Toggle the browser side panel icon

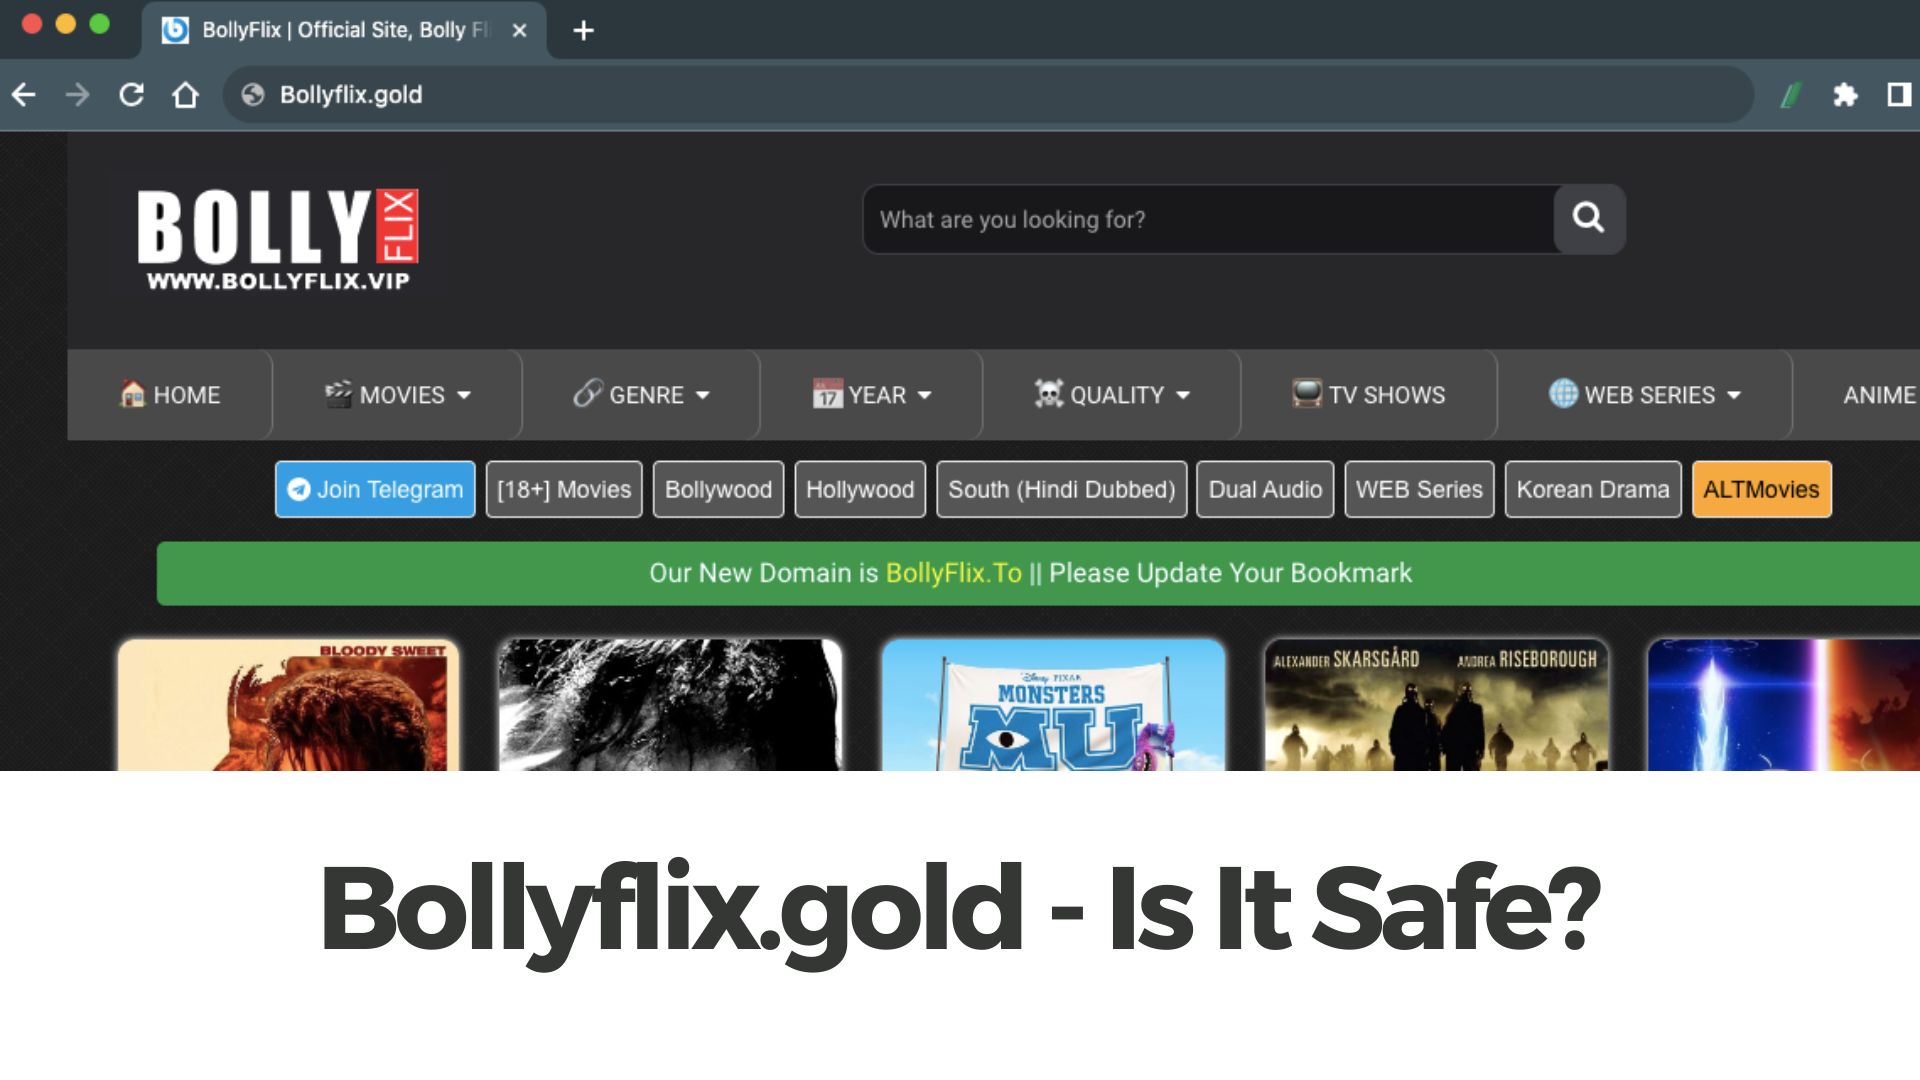pos(1899,95)
